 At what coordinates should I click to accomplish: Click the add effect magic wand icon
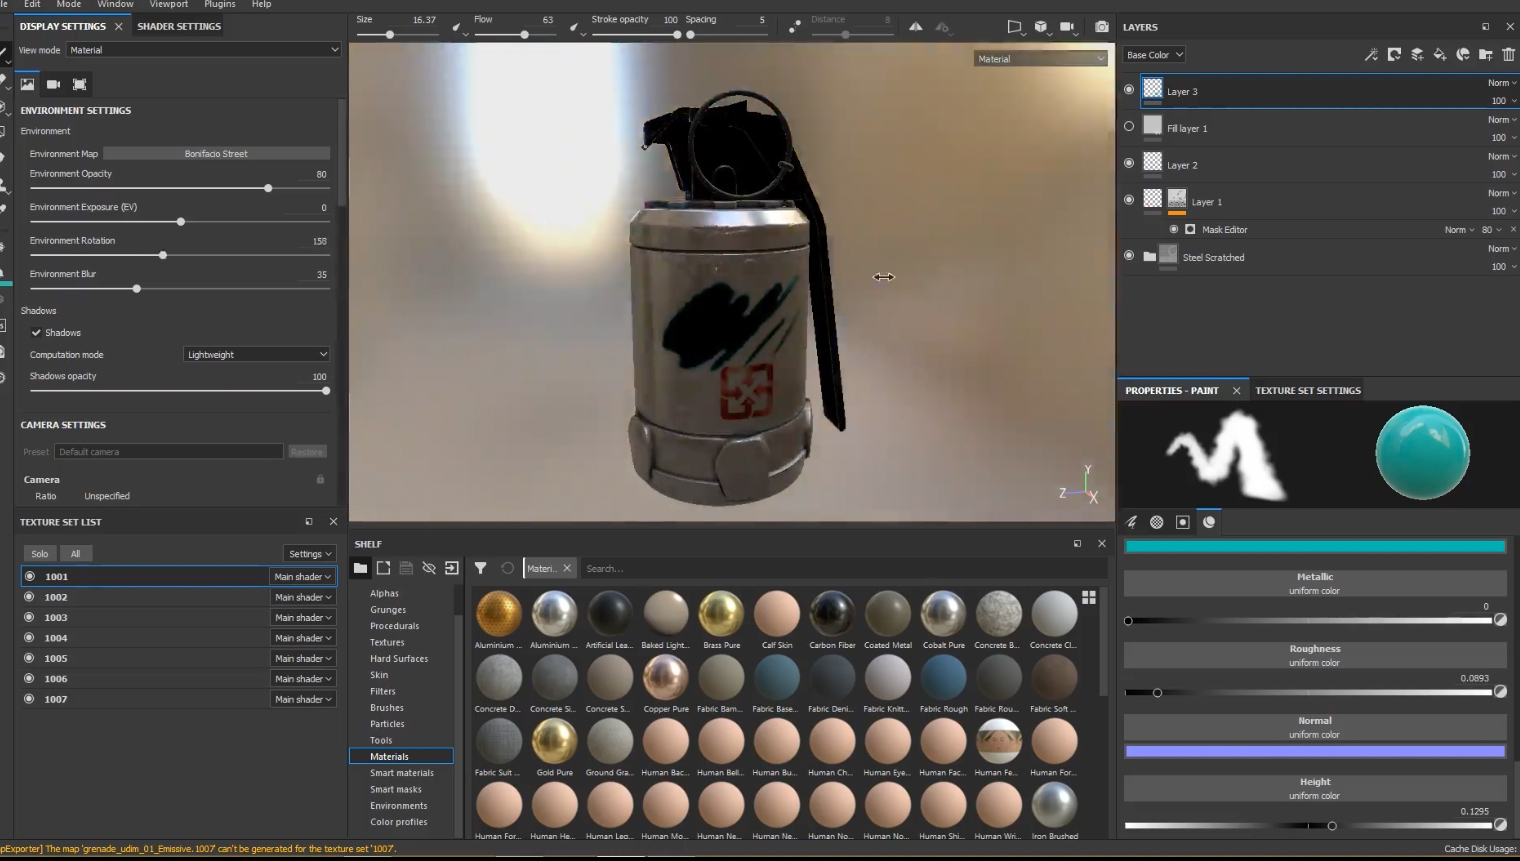coord(1371,55)
